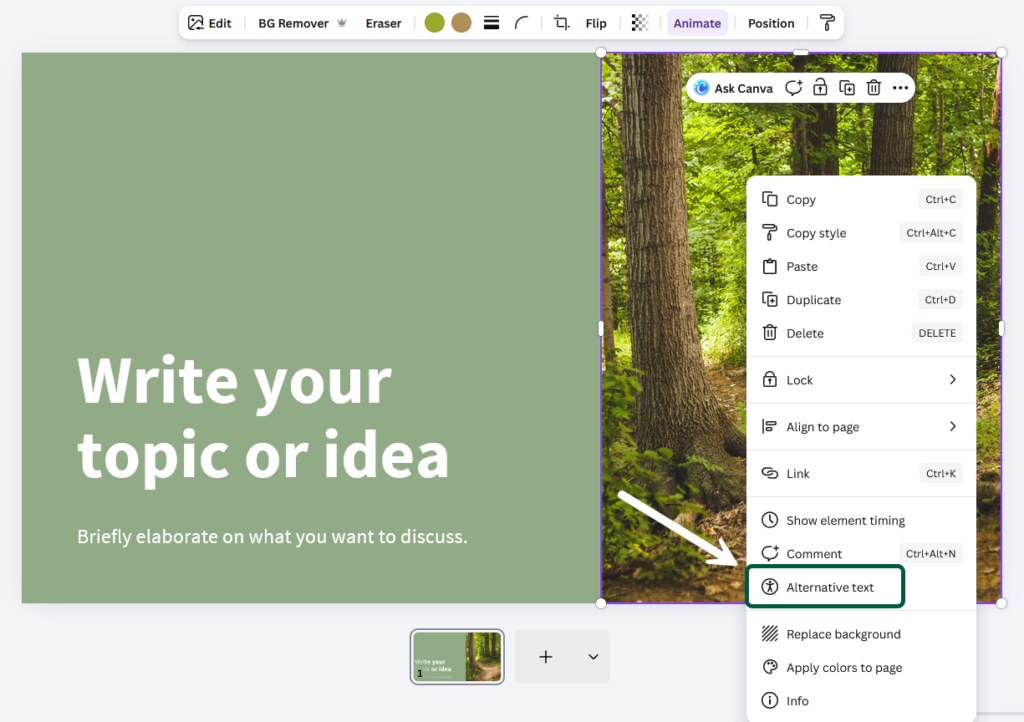The image size is (1024, 722).
Task: Click the add comment icon in floating toolbar
Action: pos(794,88)
